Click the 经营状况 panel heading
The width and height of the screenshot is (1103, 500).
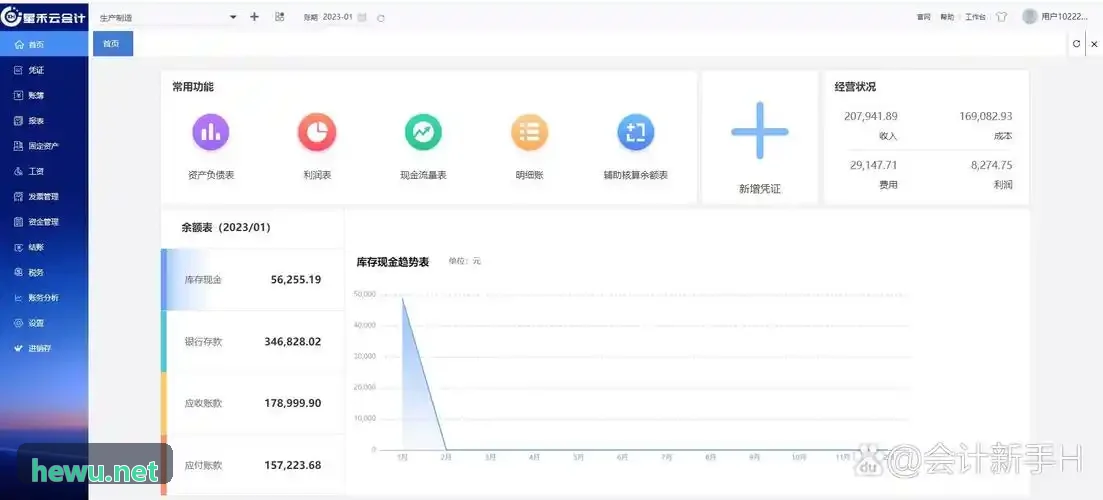(855, 87)
